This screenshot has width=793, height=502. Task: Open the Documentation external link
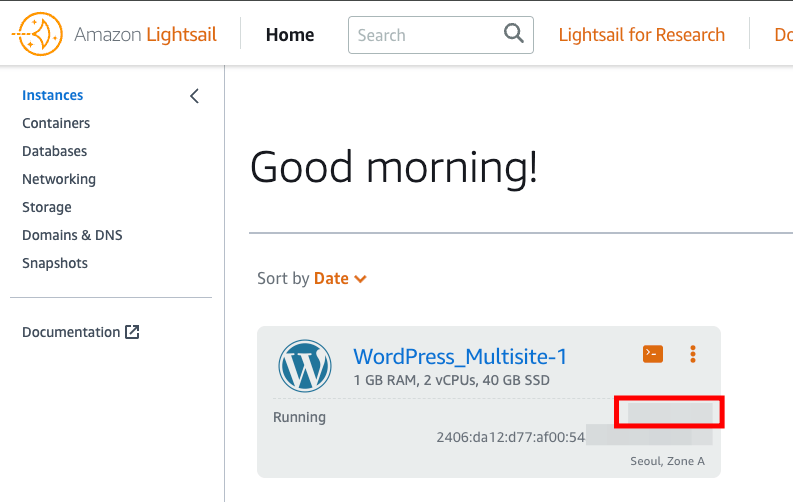[81, 332]
